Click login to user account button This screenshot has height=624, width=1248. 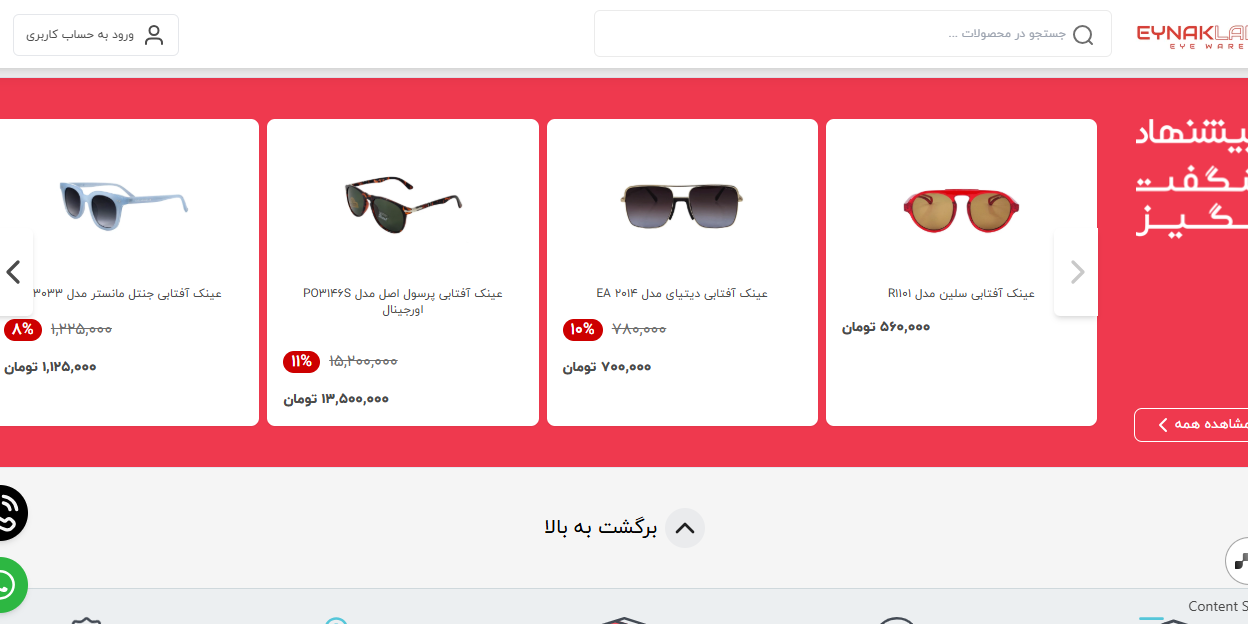tap(96, 35)
